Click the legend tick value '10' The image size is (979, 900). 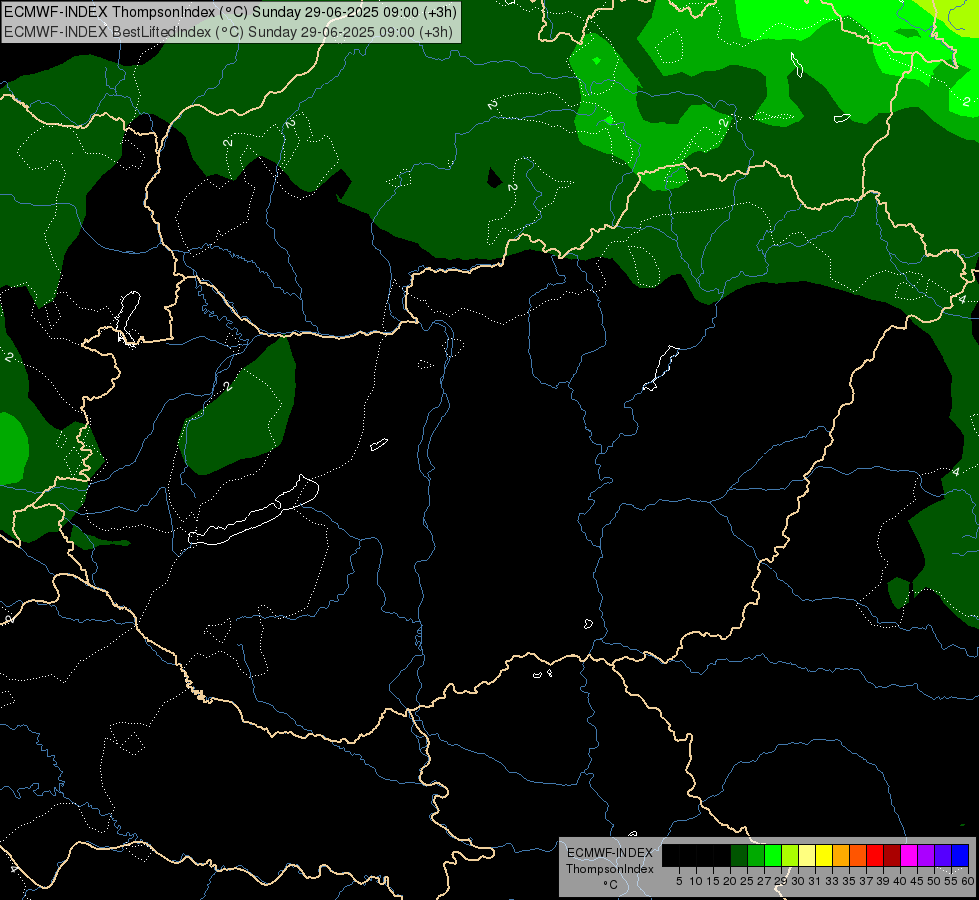[x=696, y=881]
